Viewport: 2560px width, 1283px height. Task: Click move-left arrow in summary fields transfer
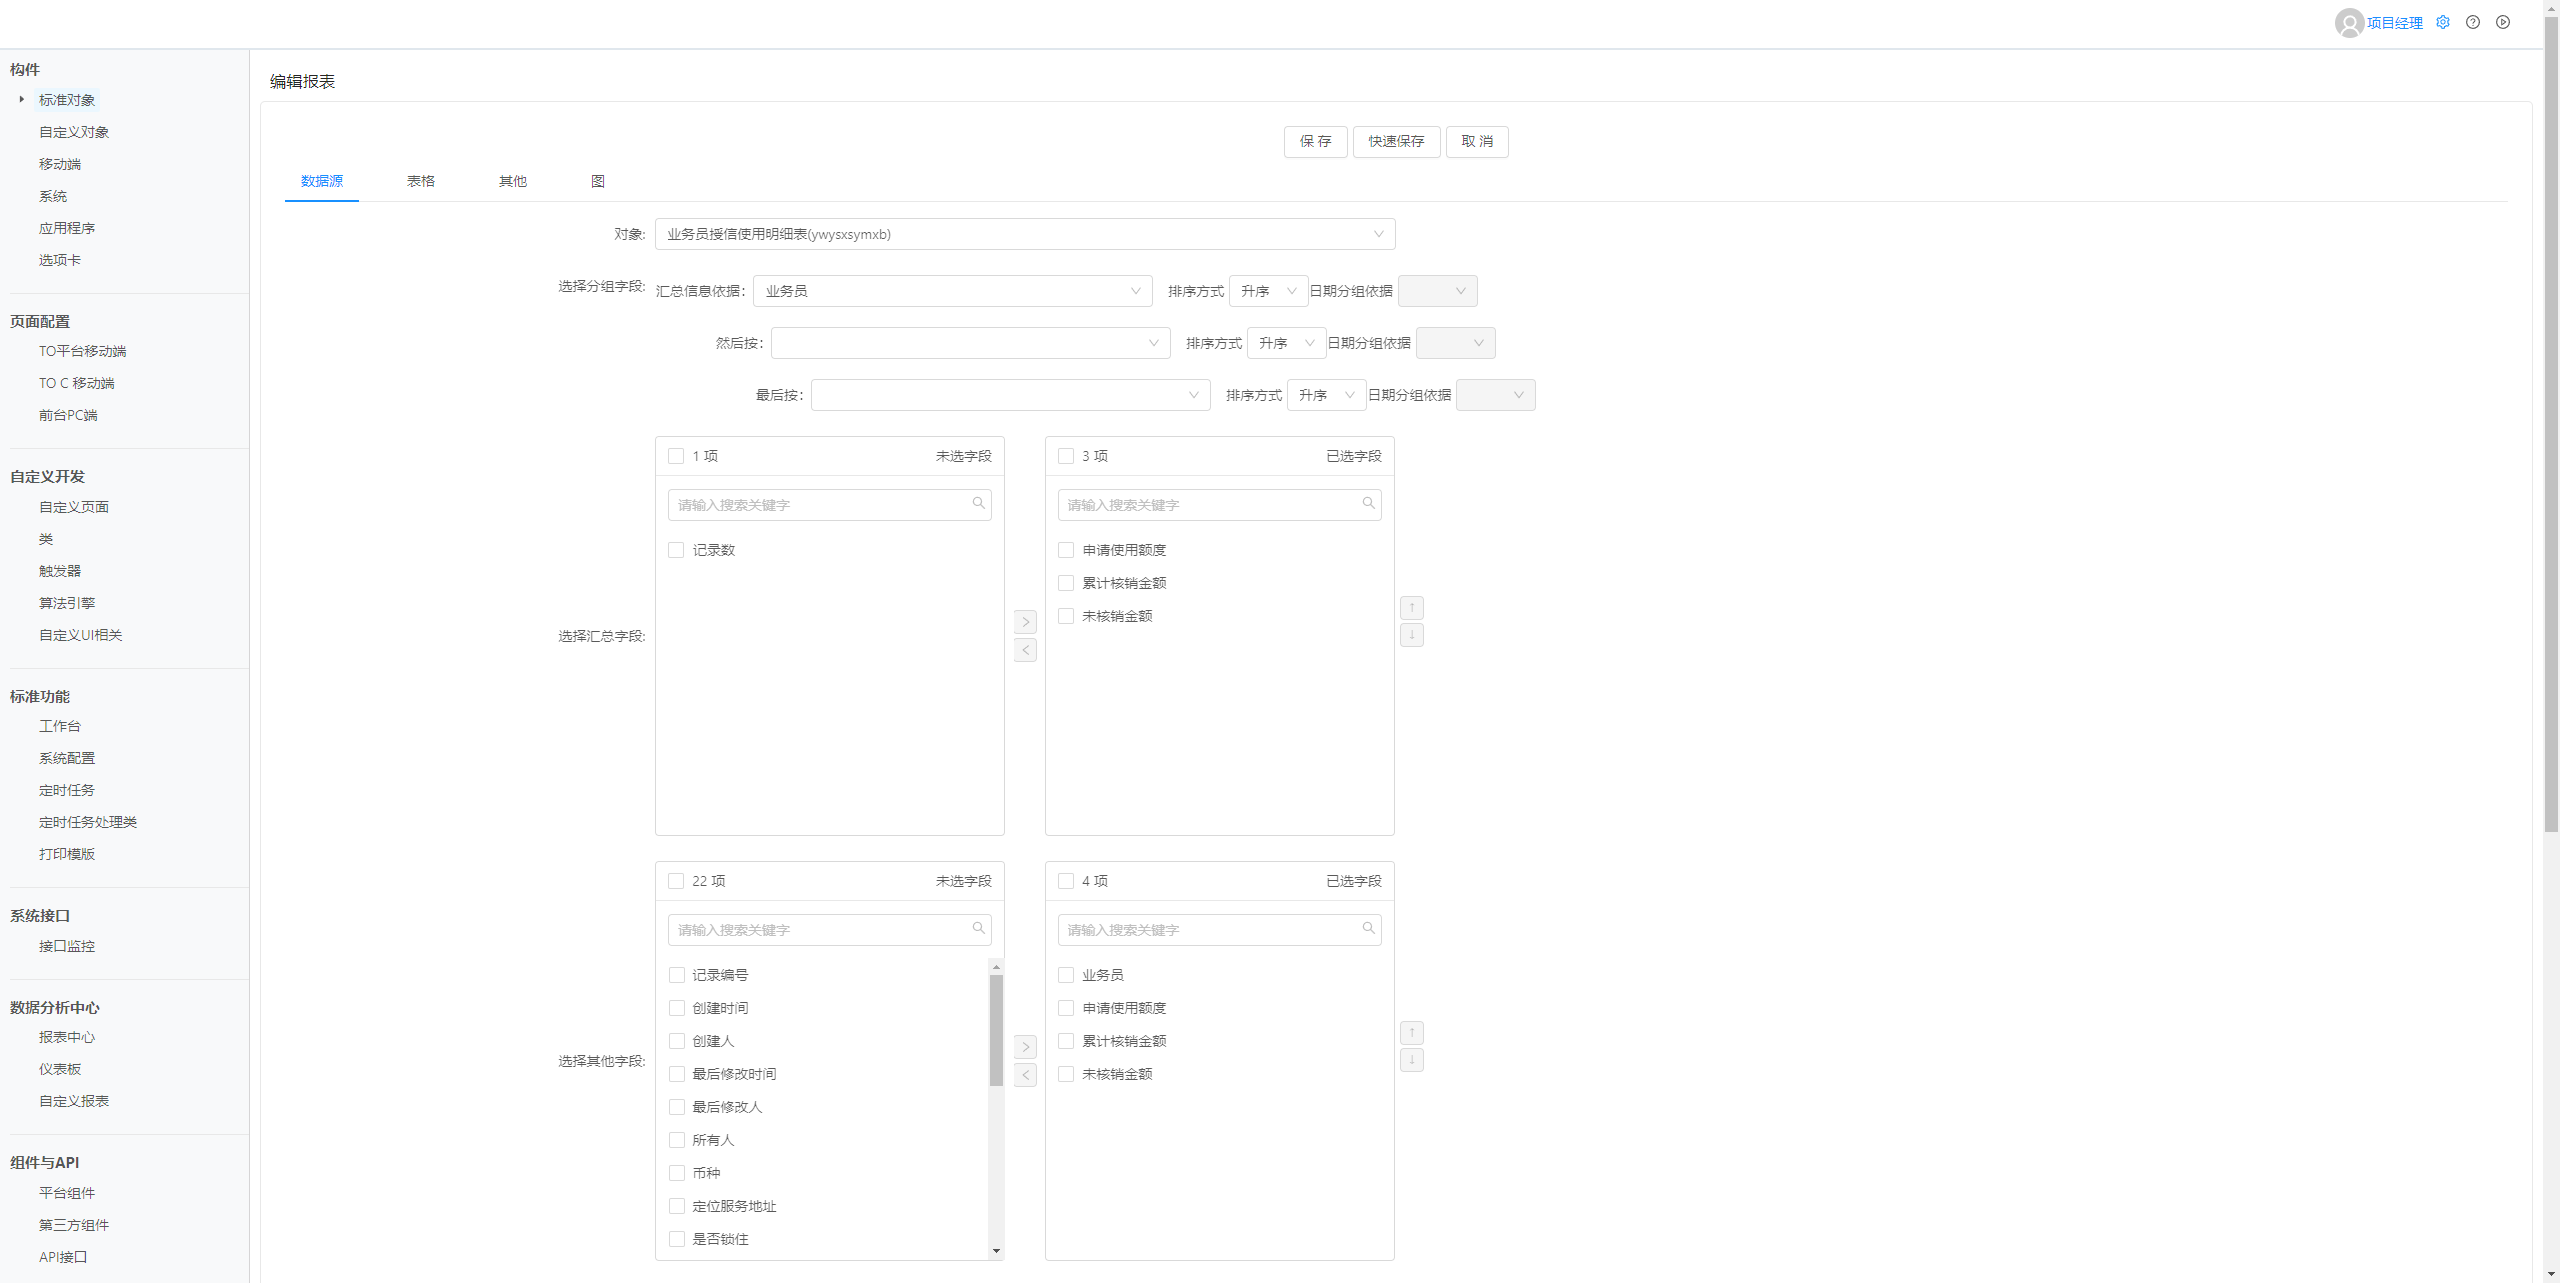(1025, 650)
